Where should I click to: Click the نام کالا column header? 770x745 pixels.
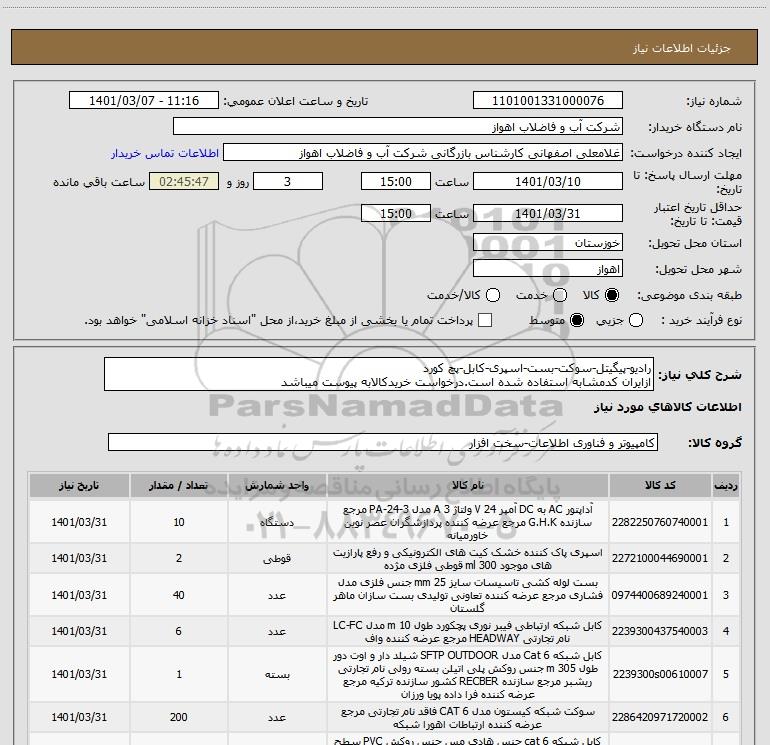(x=468, y=485)
